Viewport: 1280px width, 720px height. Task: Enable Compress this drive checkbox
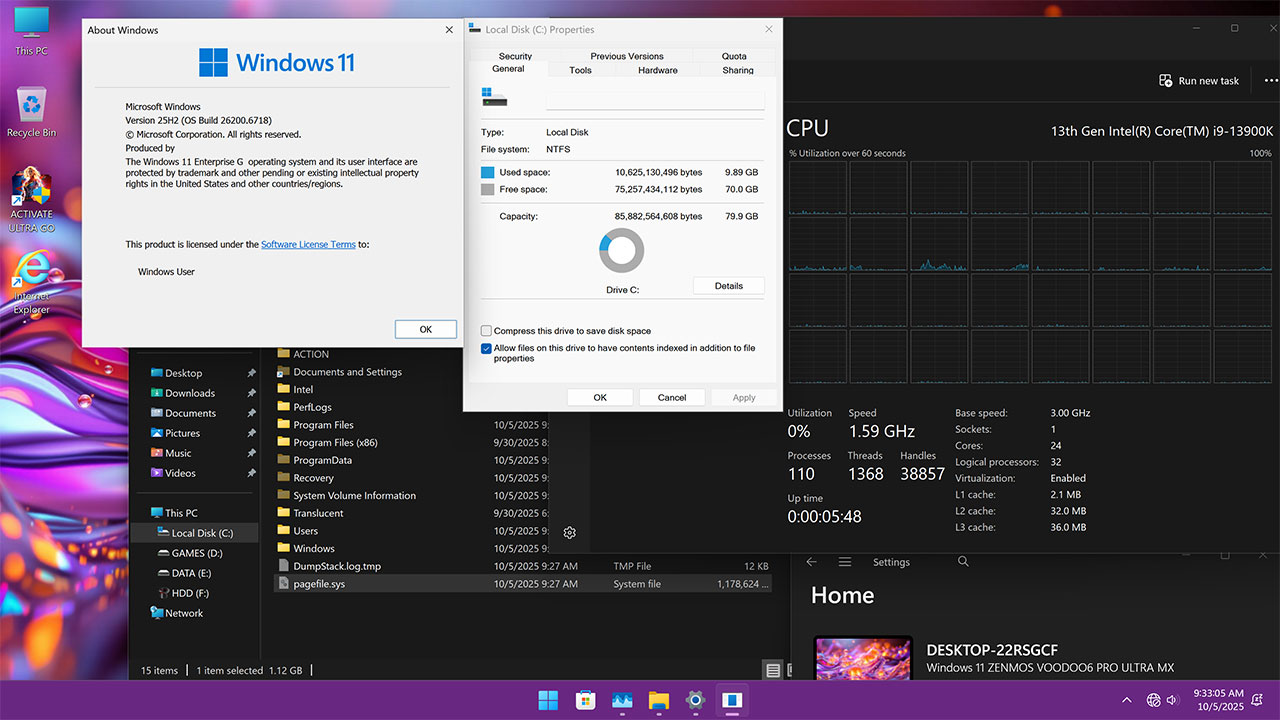pyautogui.click(x=486, y=331)
